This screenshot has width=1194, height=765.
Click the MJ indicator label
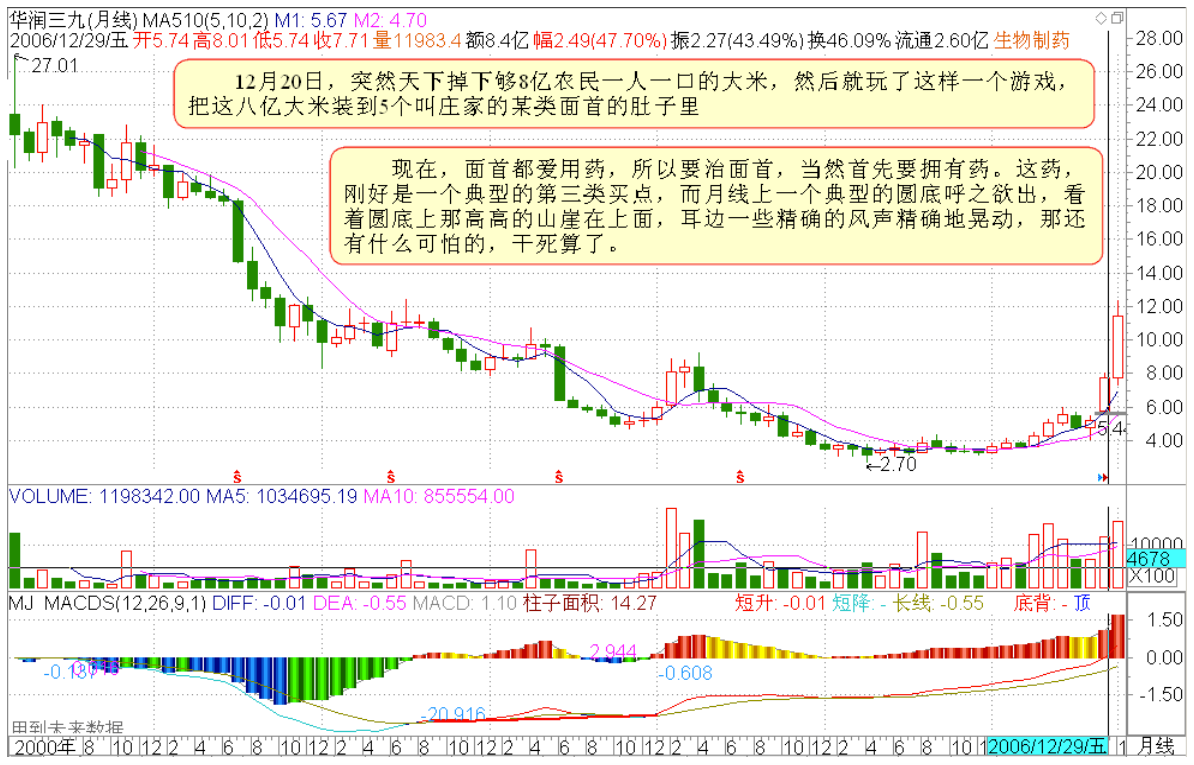21,604
